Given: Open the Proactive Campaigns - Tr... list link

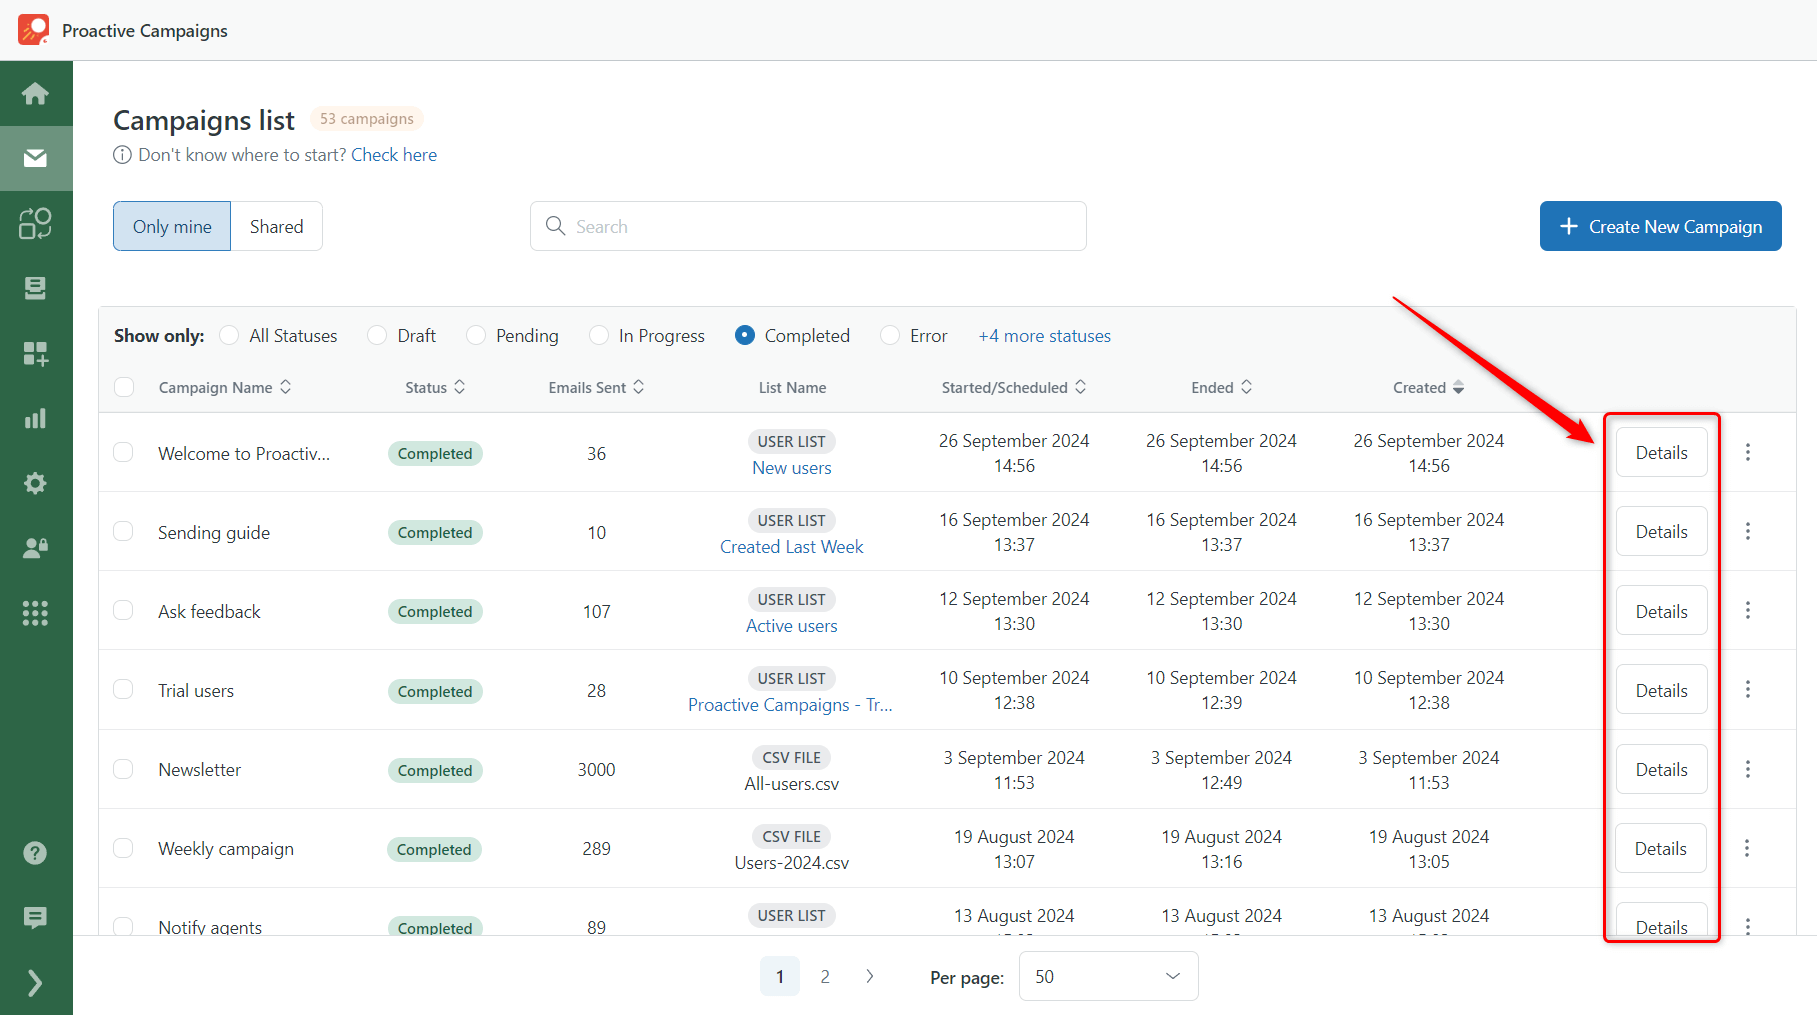Looking at the screenshot, I should pos(790,705).
